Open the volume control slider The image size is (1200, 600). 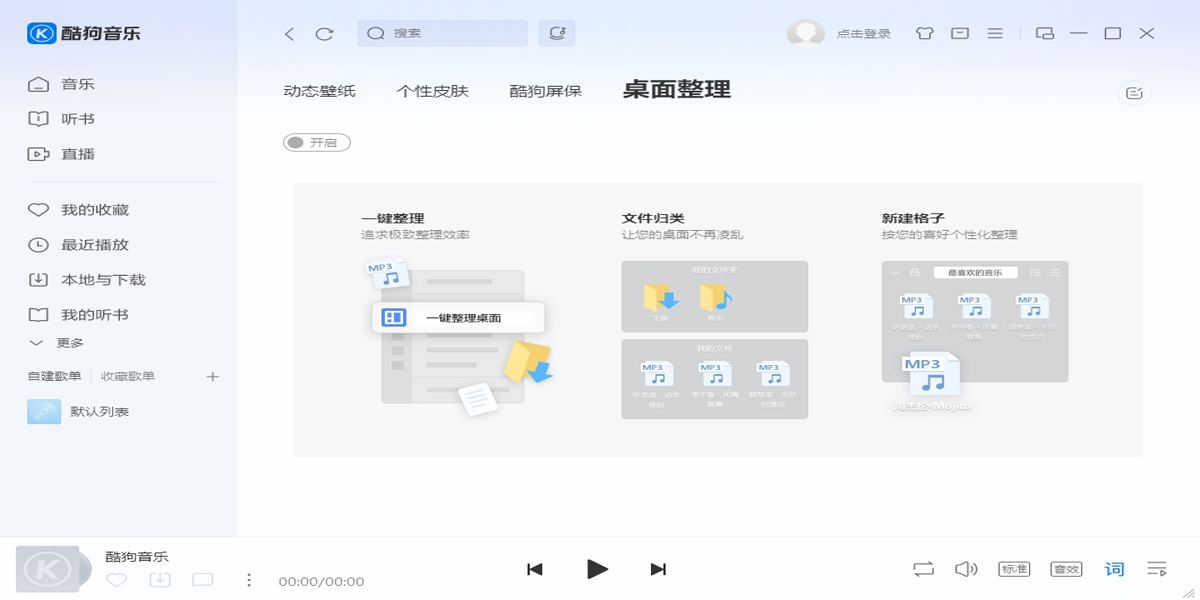click(966, 568)
